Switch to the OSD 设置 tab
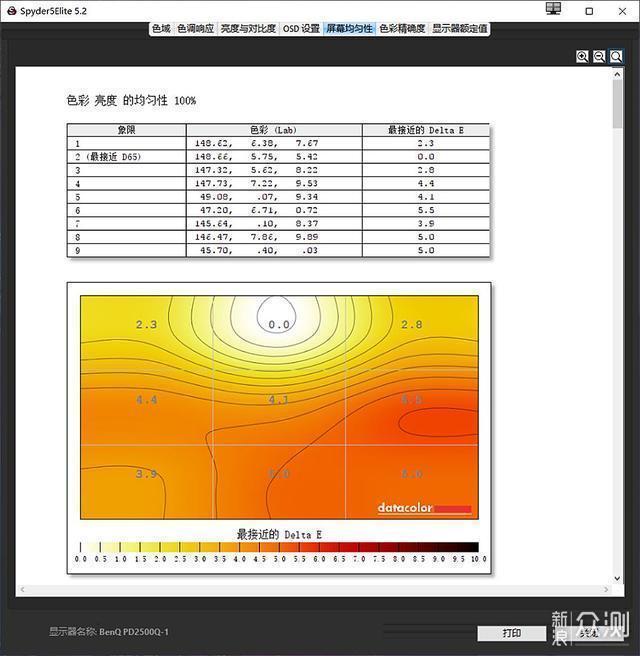Screen dimensions: 640x656 click(x=301, y=28)
